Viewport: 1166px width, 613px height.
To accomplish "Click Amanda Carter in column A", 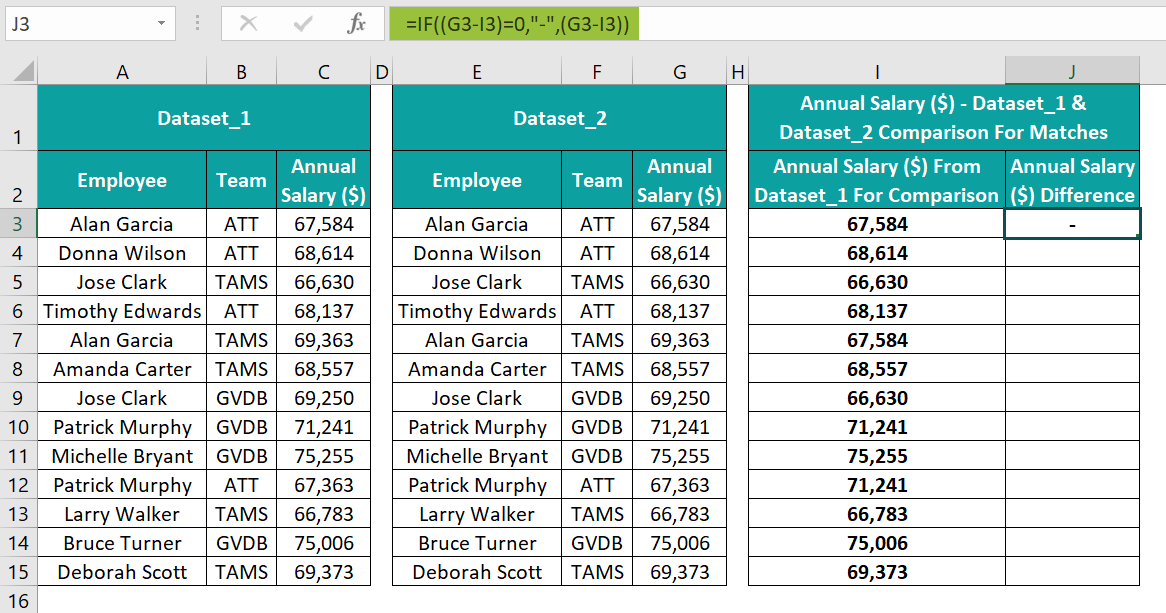I will (x=122, y=369).
